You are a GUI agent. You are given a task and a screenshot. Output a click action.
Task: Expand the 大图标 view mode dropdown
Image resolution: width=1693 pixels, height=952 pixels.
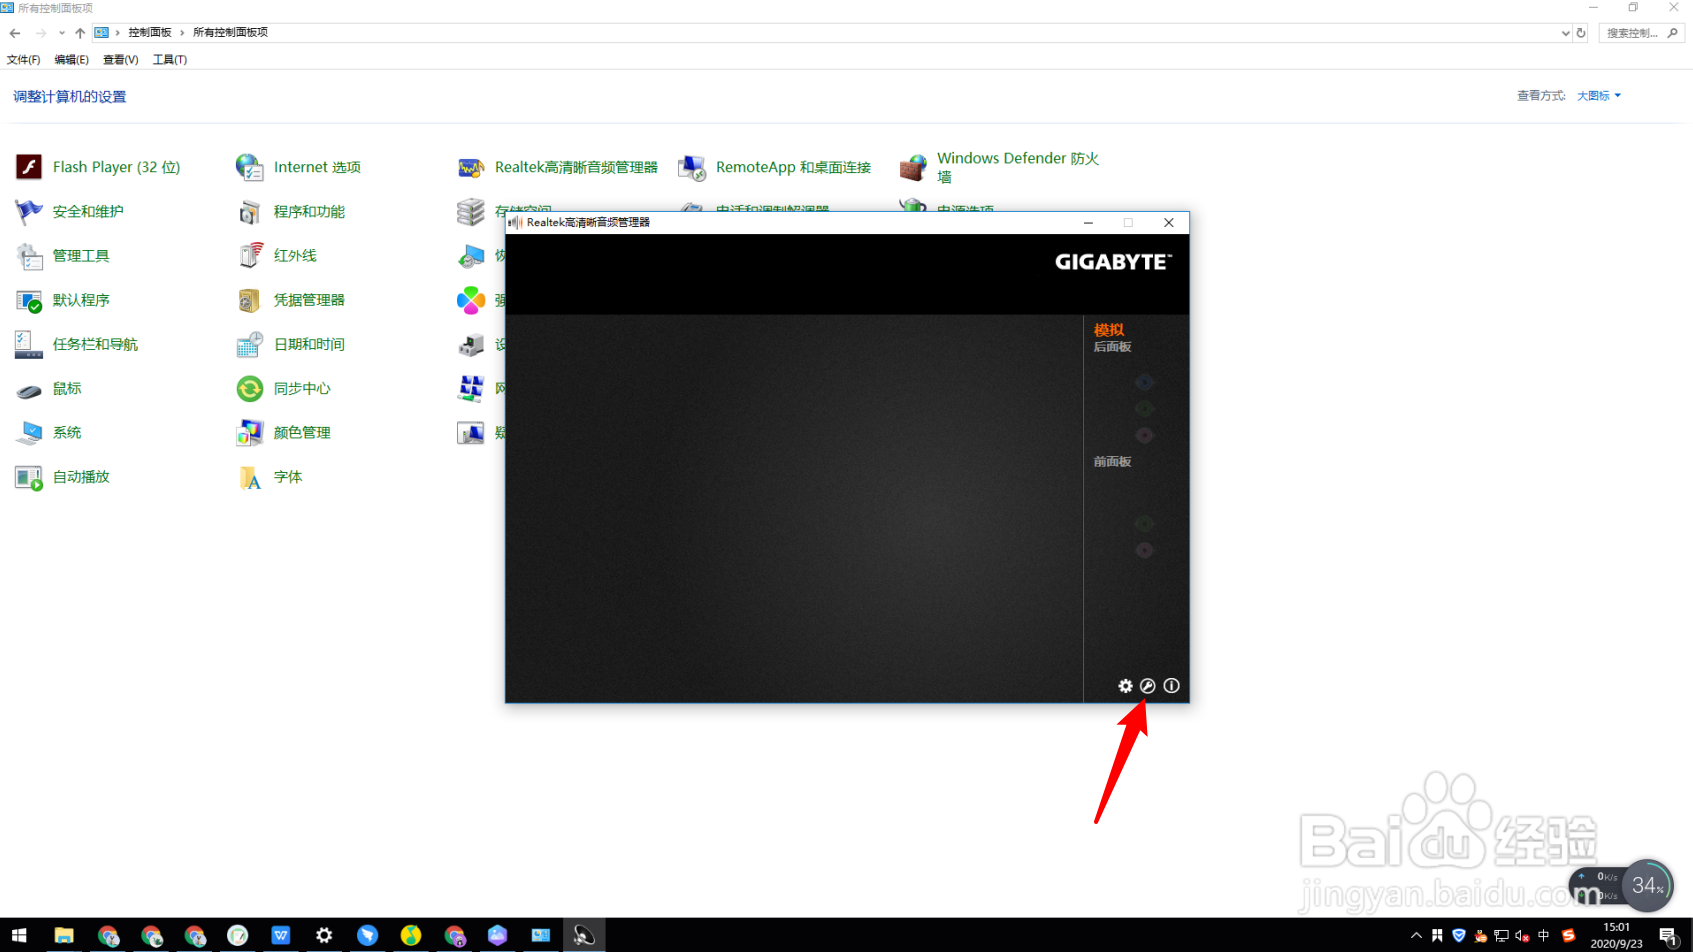(x=1599, y=96)
